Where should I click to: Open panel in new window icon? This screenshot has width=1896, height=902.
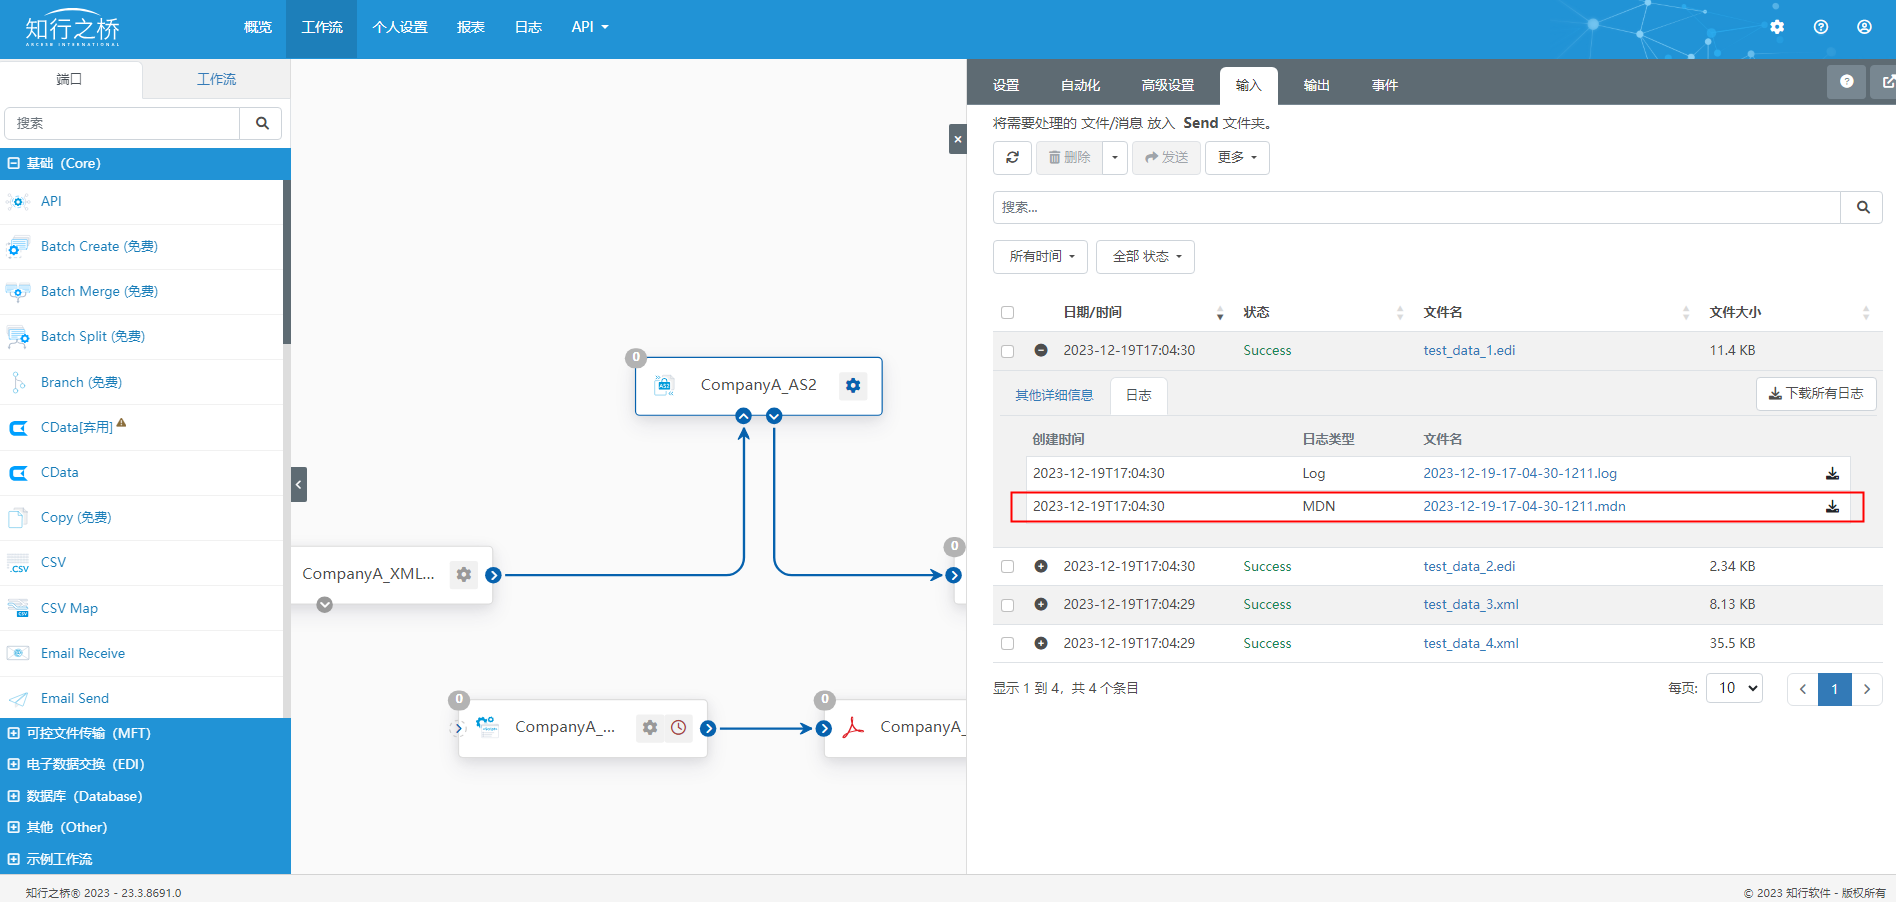1887,82
